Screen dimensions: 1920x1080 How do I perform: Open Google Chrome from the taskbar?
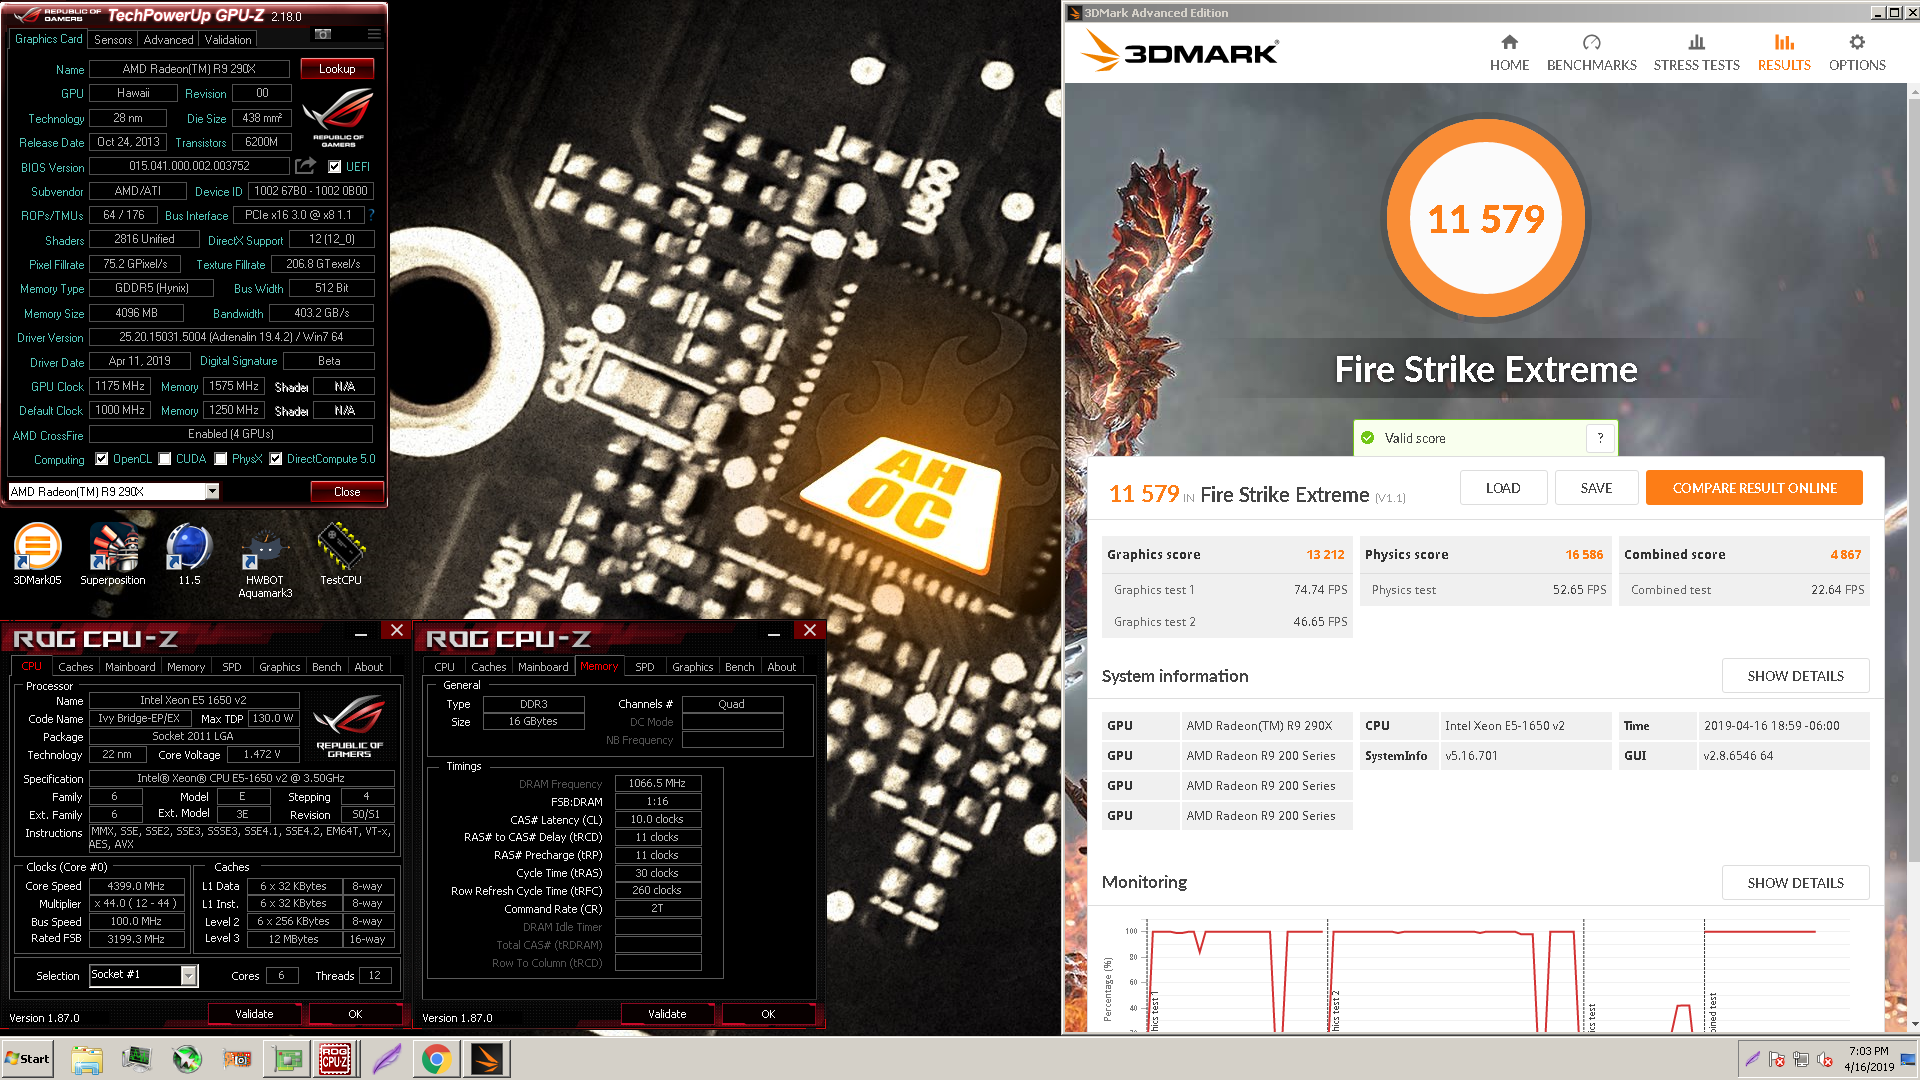tap(436, 1059)
